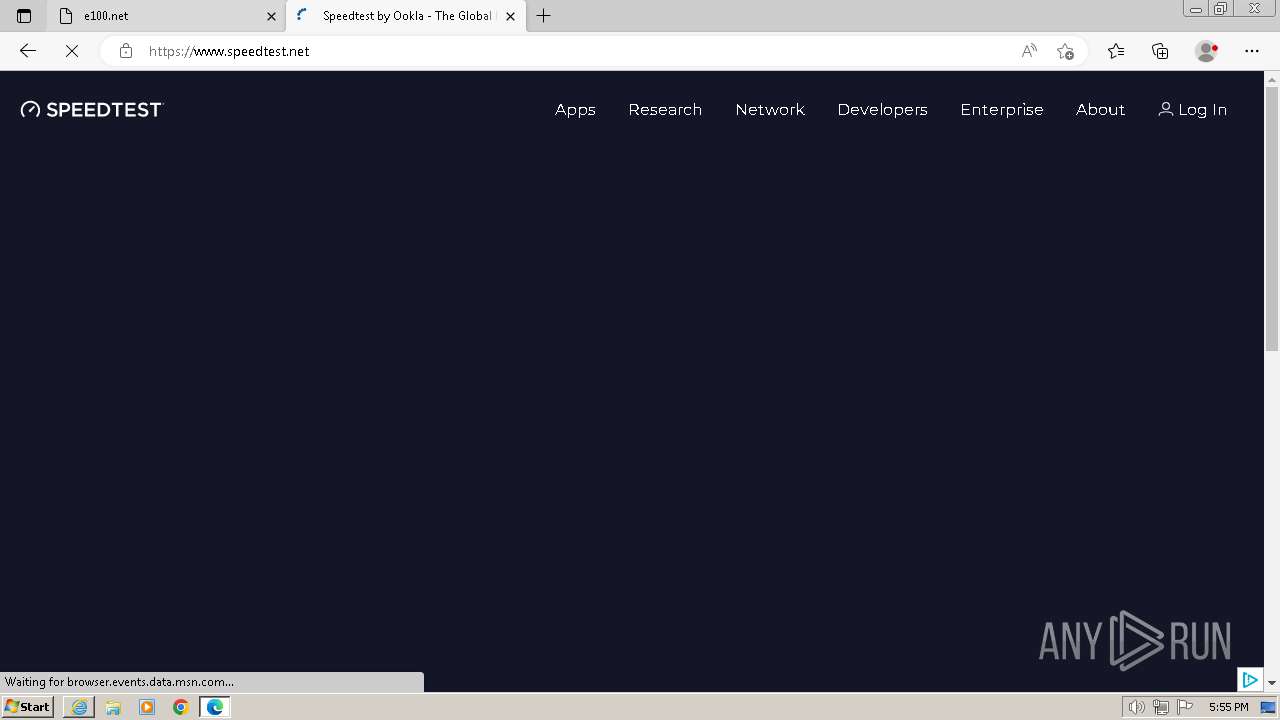Open the network tray icon
This screenshot has height=720, width=1280.
pyautogui.click(x=1161, y=707)
